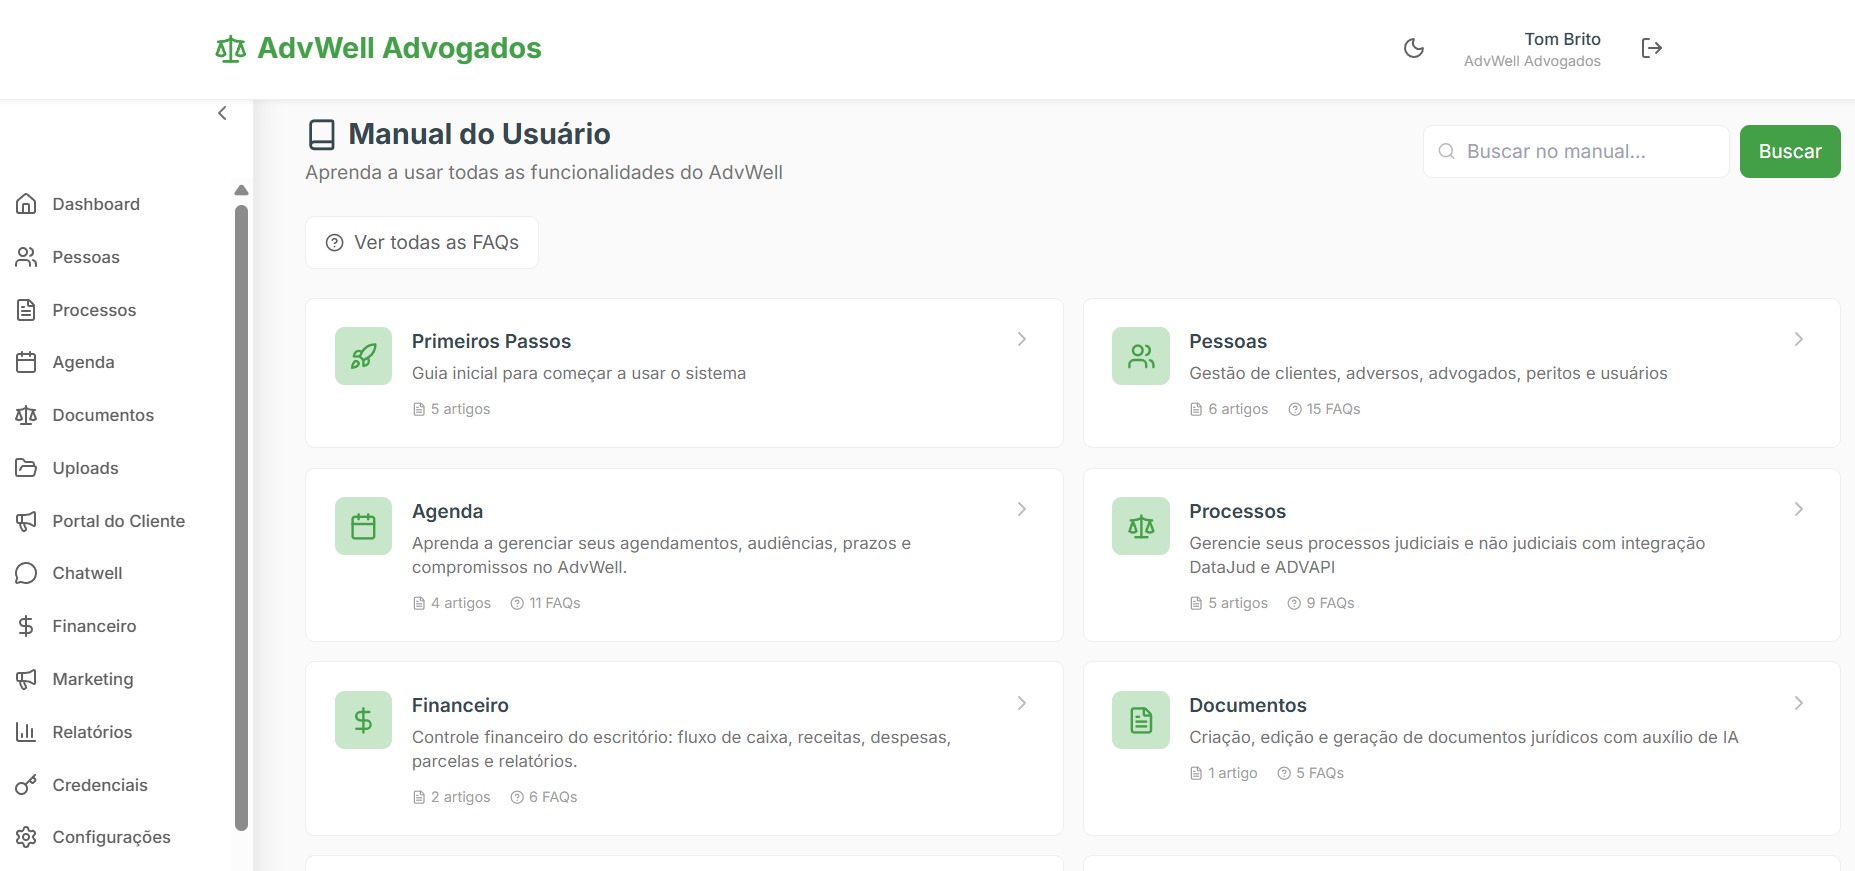Image resolution: width=1855 pixels, height=871 pixels.
Task: Expand the Pessoas card chevron
Action: [1799, 339]
